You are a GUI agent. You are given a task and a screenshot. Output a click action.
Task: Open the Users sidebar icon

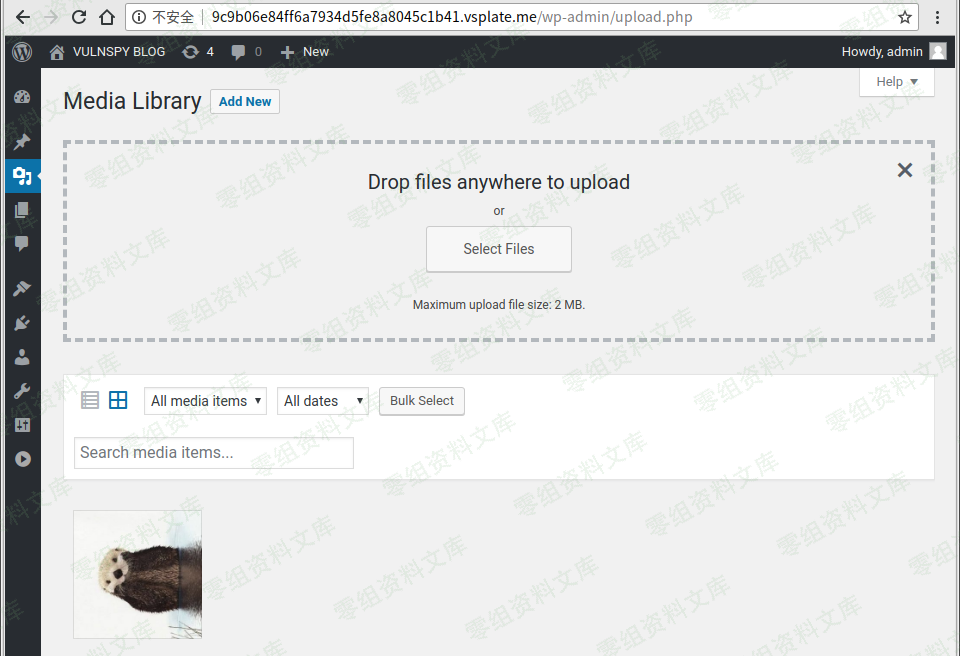22,357
